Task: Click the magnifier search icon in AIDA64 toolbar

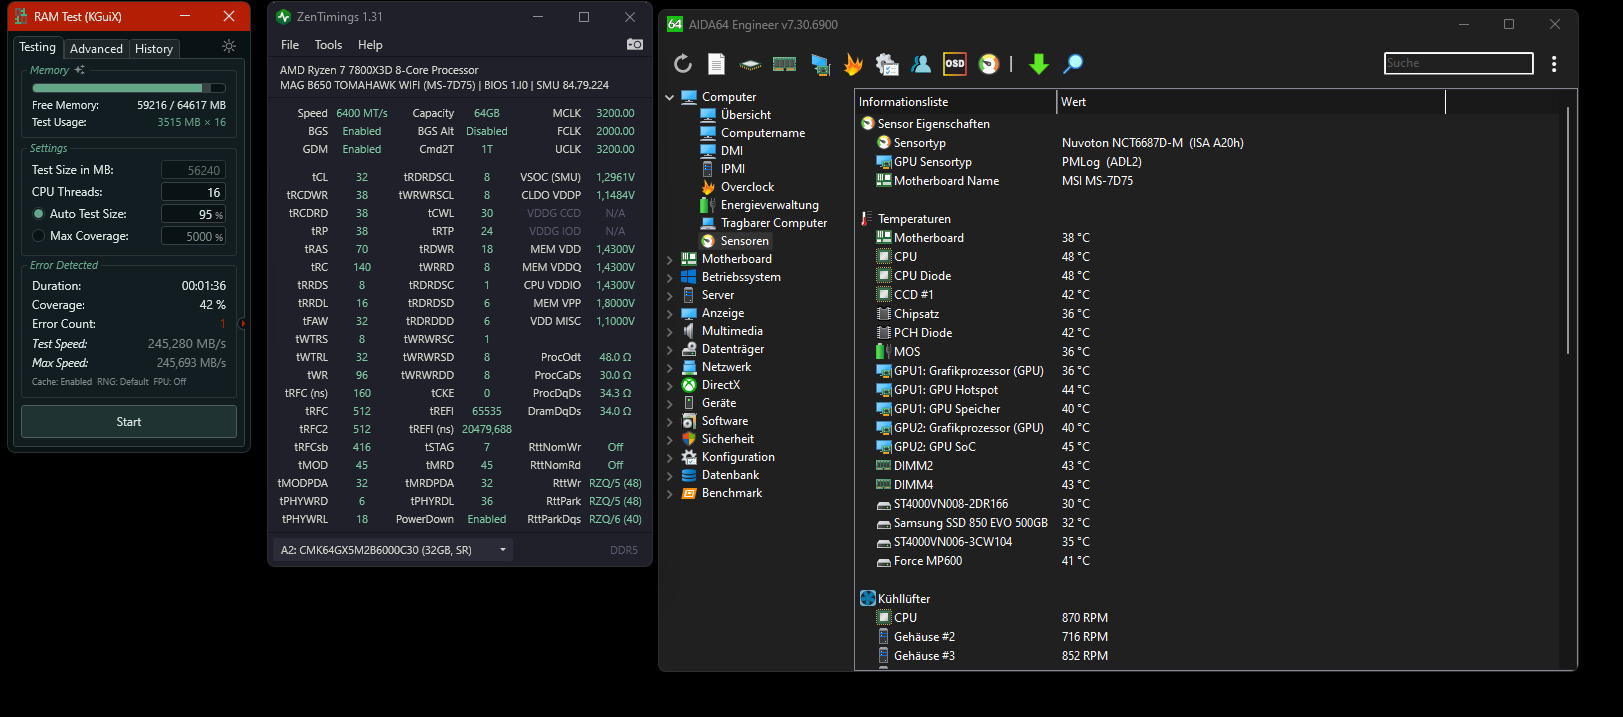Action: (1073, 64)
